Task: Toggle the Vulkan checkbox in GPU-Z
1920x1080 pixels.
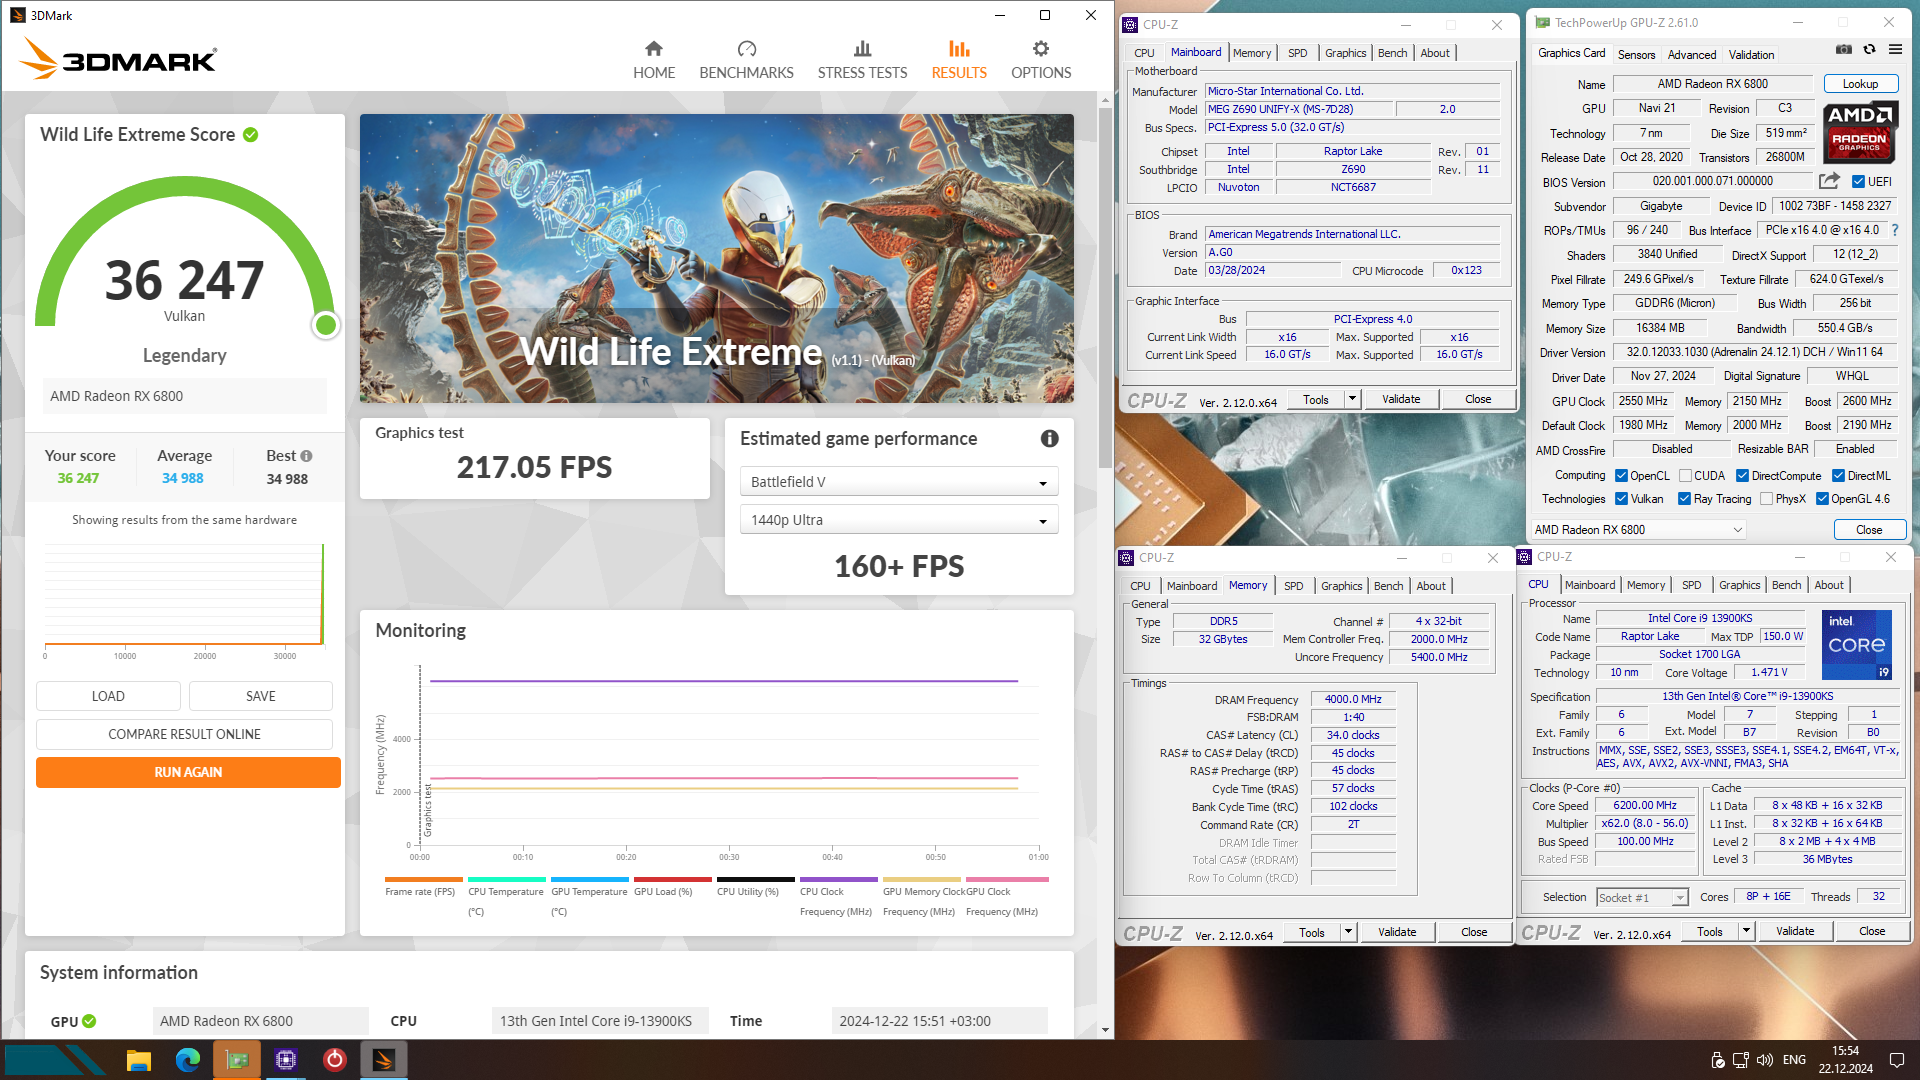Action: 1622,499
